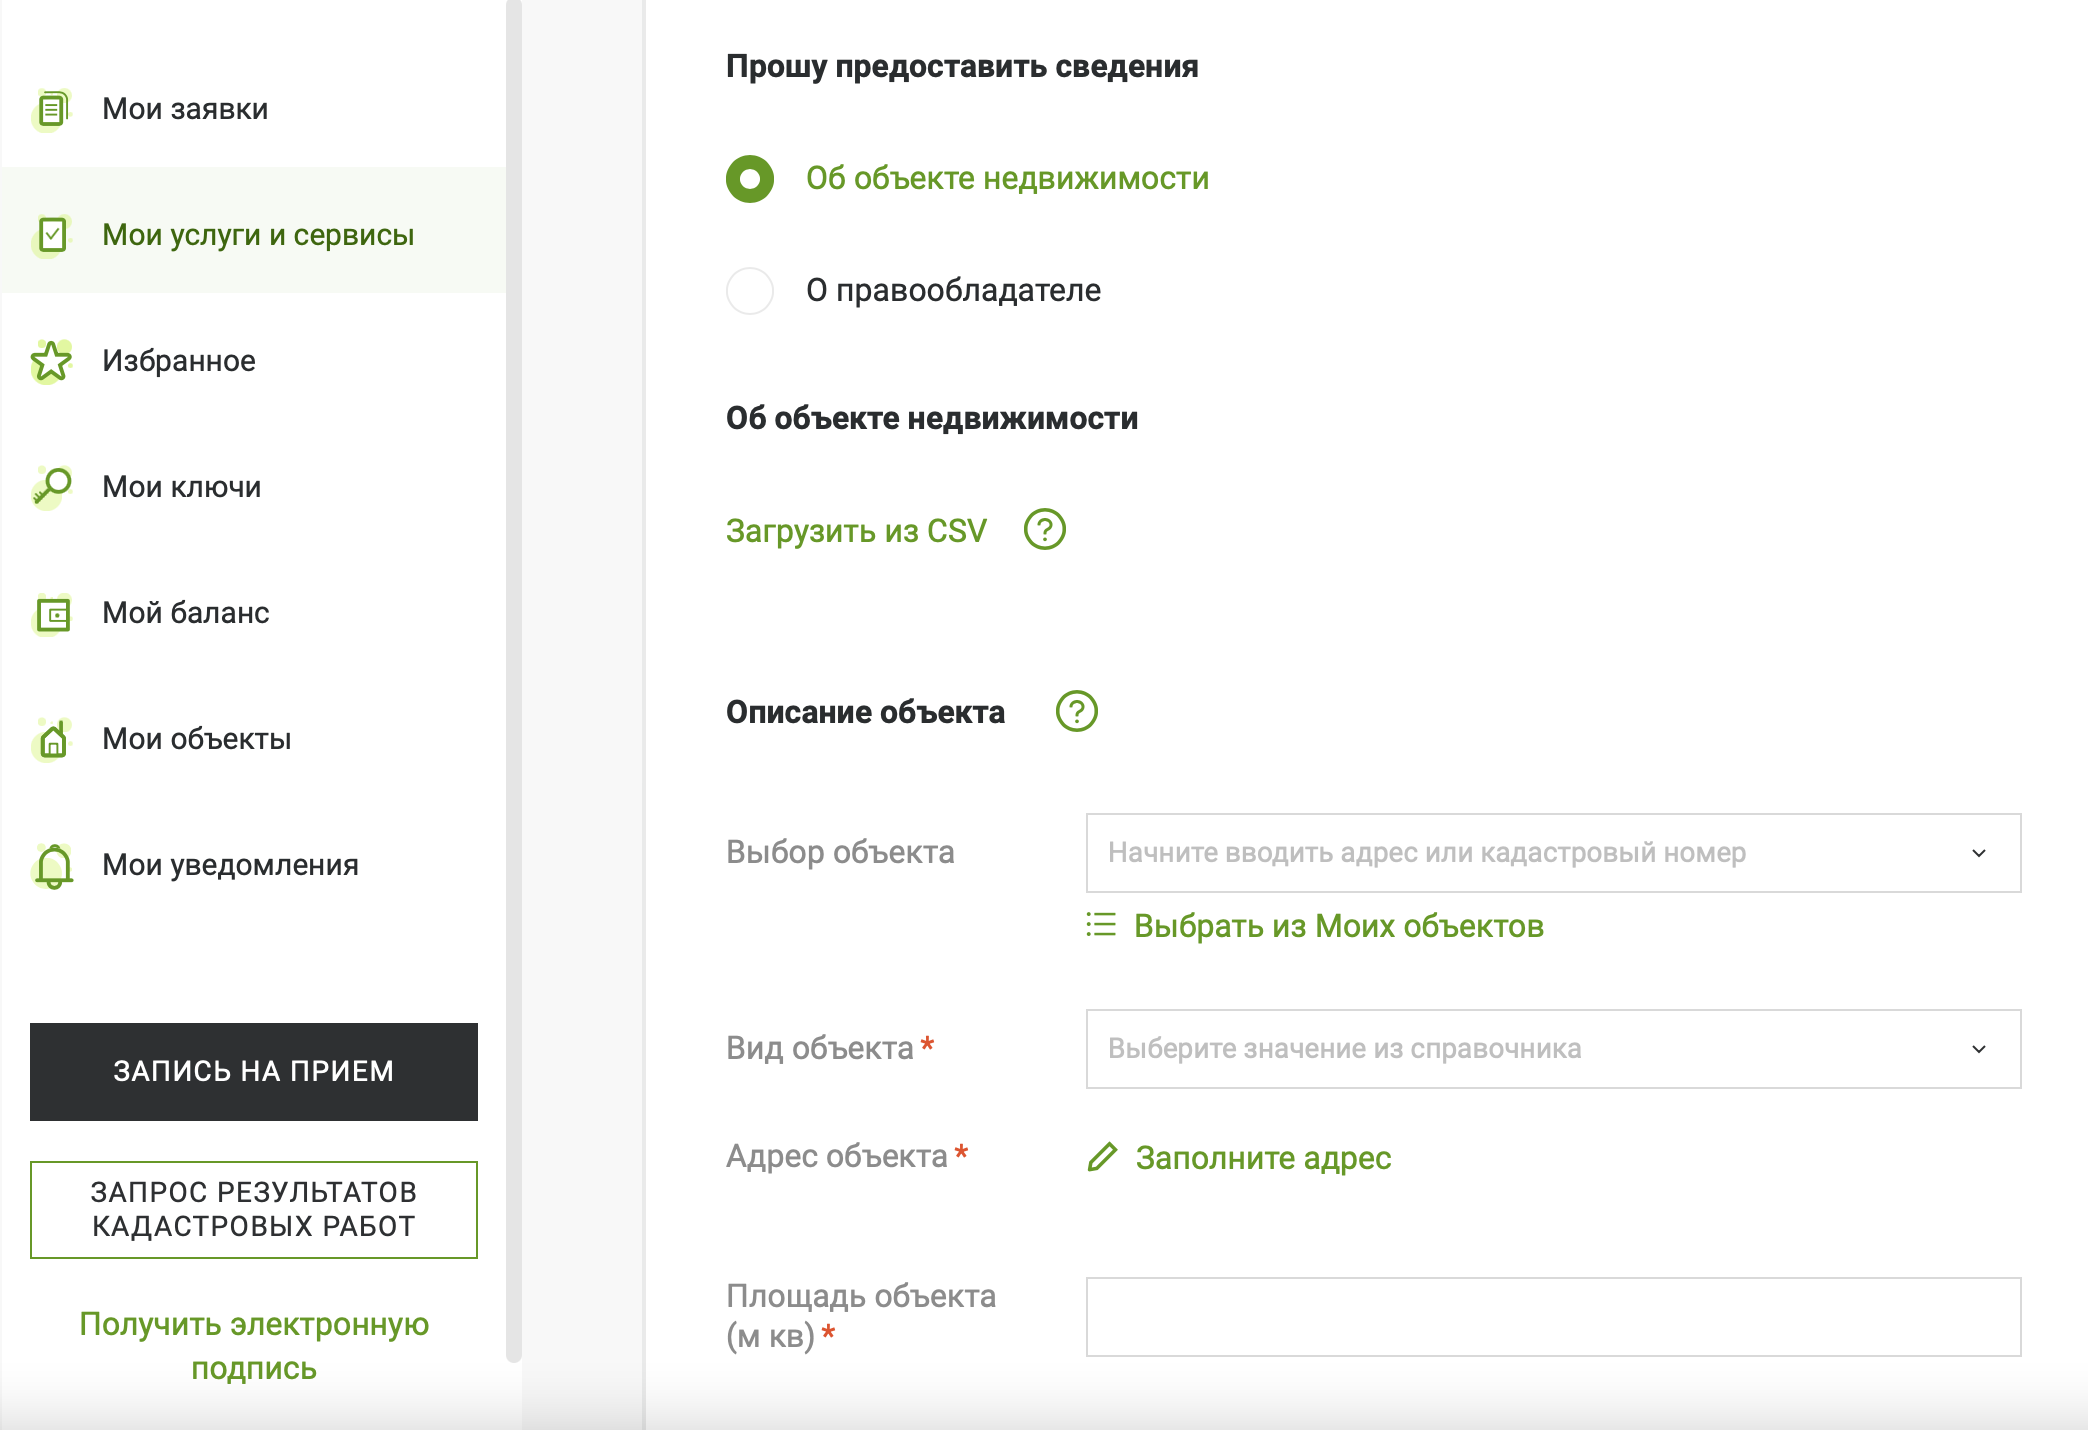Click the address or cadastral number field
This screenshot has width=2088, height=1430.
click(x=1553, y=853)
